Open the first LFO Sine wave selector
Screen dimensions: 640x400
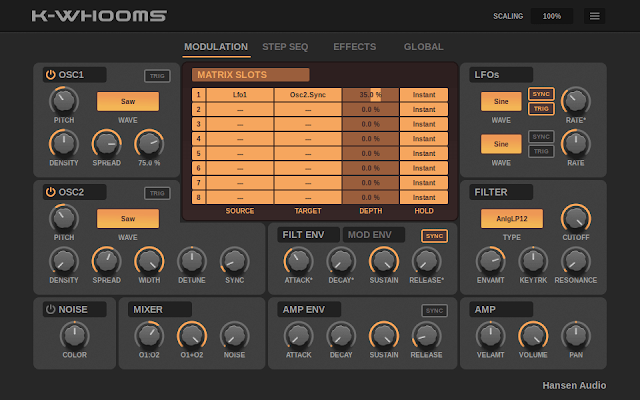click(501, 101)
